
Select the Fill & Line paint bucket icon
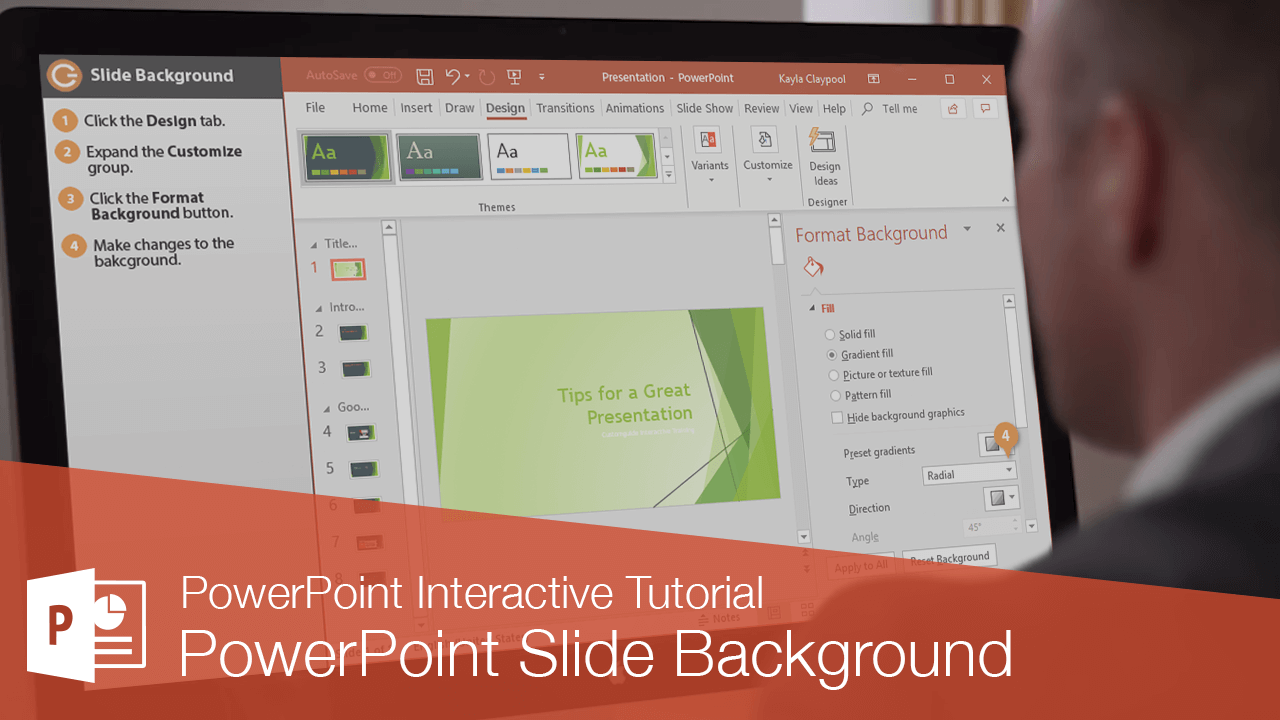[x=812, y=266]
